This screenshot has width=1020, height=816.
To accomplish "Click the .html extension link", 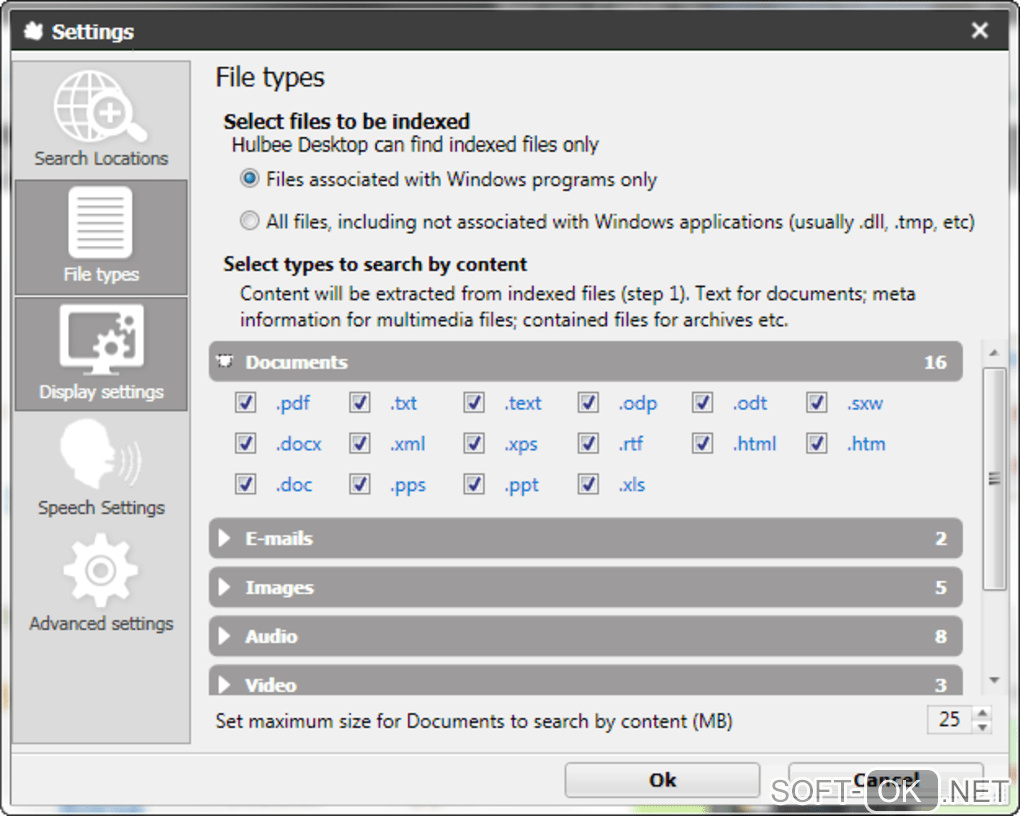I will tap(755, 444).
